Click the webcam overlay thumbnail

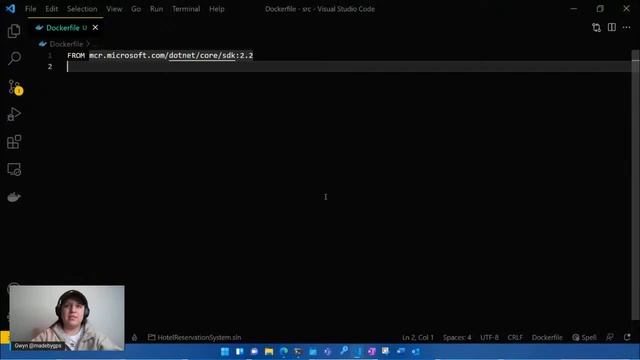coord(67,318)
